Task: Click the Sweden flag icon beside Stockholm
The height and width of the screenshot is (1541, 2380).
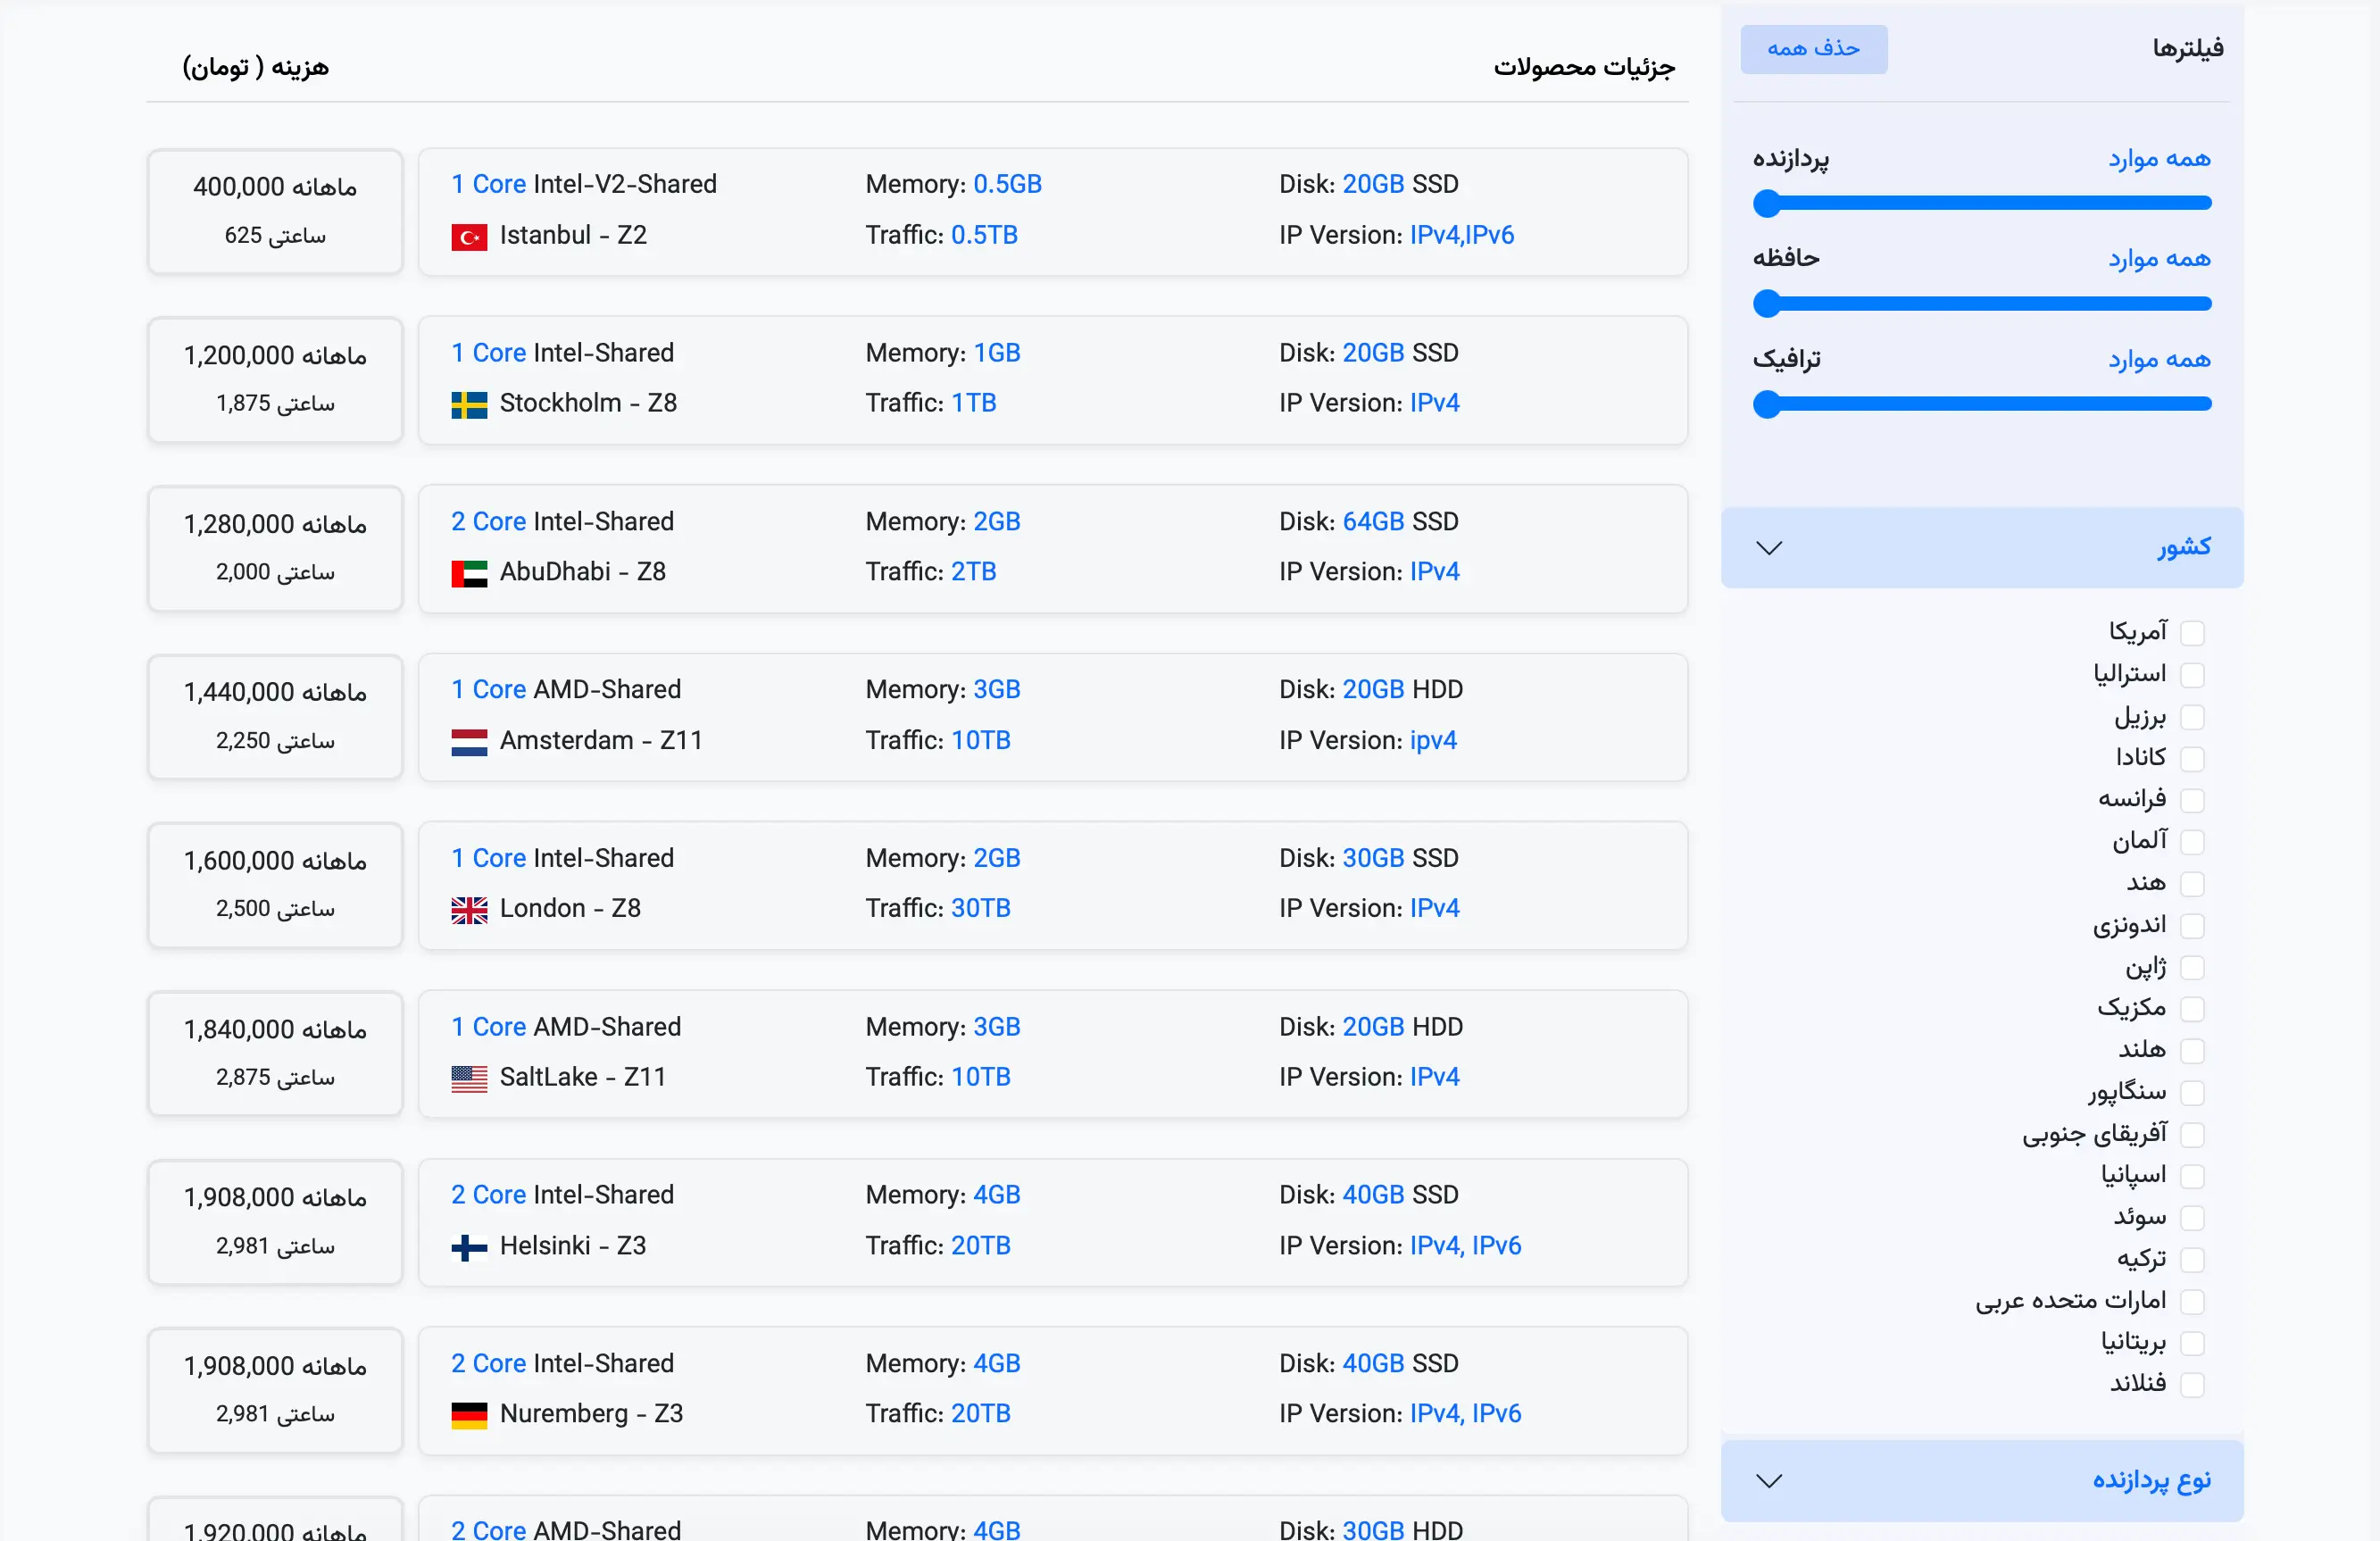Action: tap(469, 404)
